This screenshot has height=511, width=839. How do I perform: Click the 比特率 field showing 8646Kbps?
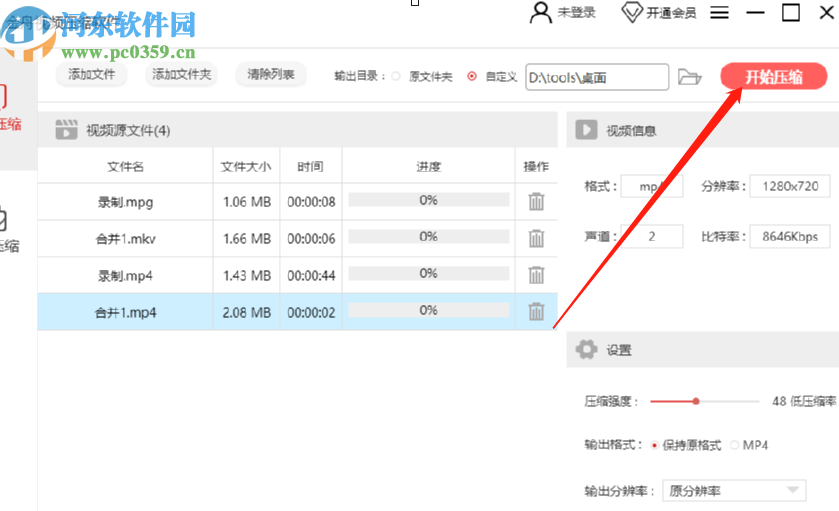pos(790,236)
